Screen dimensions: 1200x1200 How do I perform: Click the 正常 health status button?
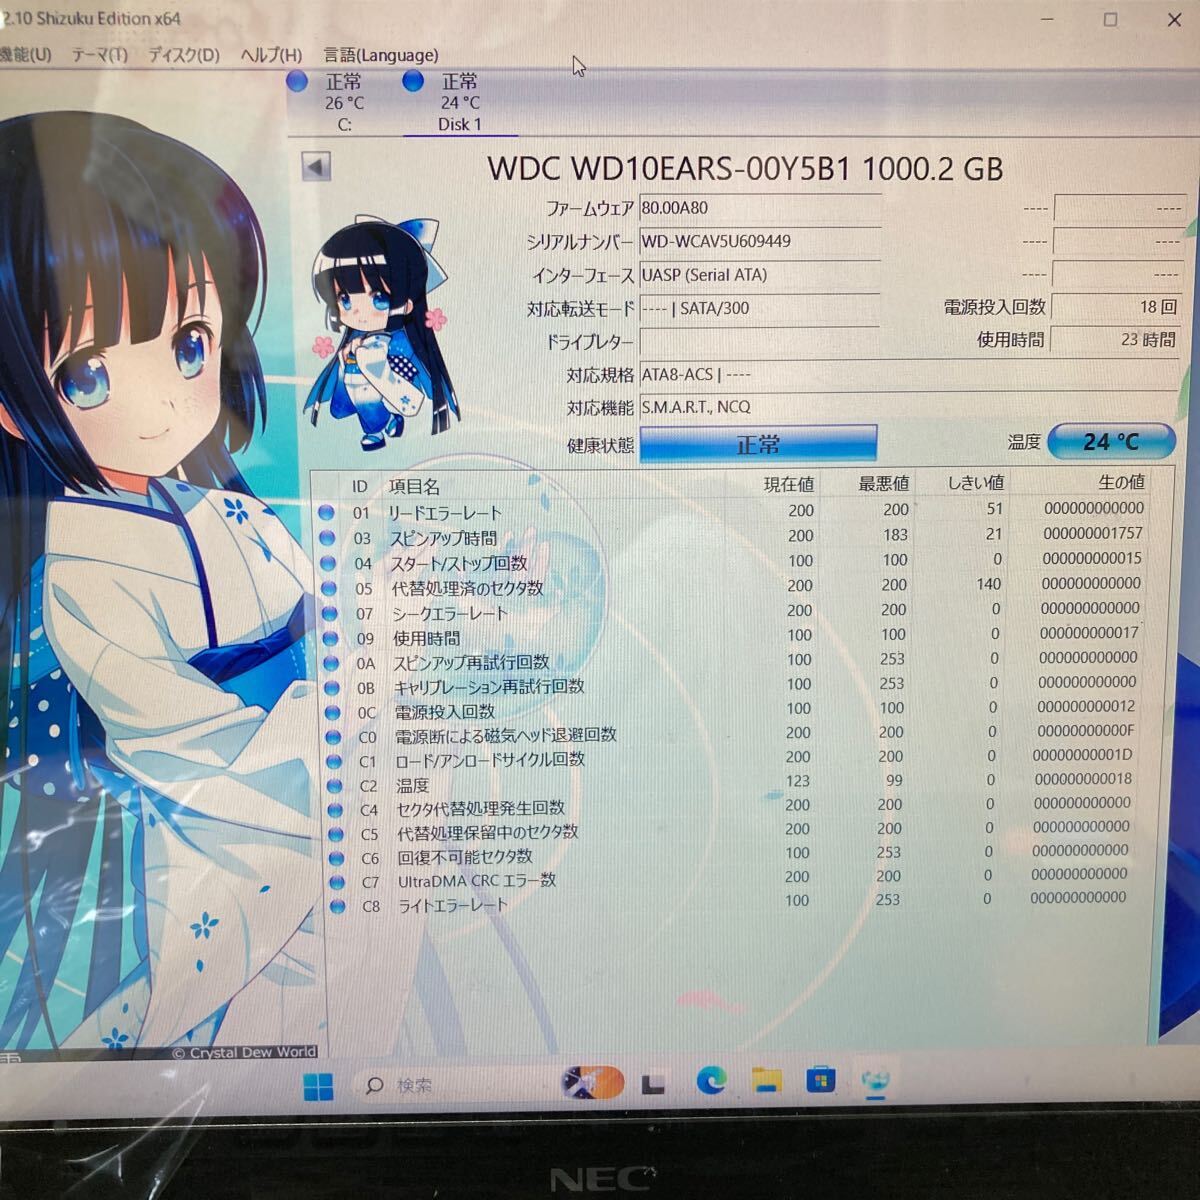click(758, 444)
